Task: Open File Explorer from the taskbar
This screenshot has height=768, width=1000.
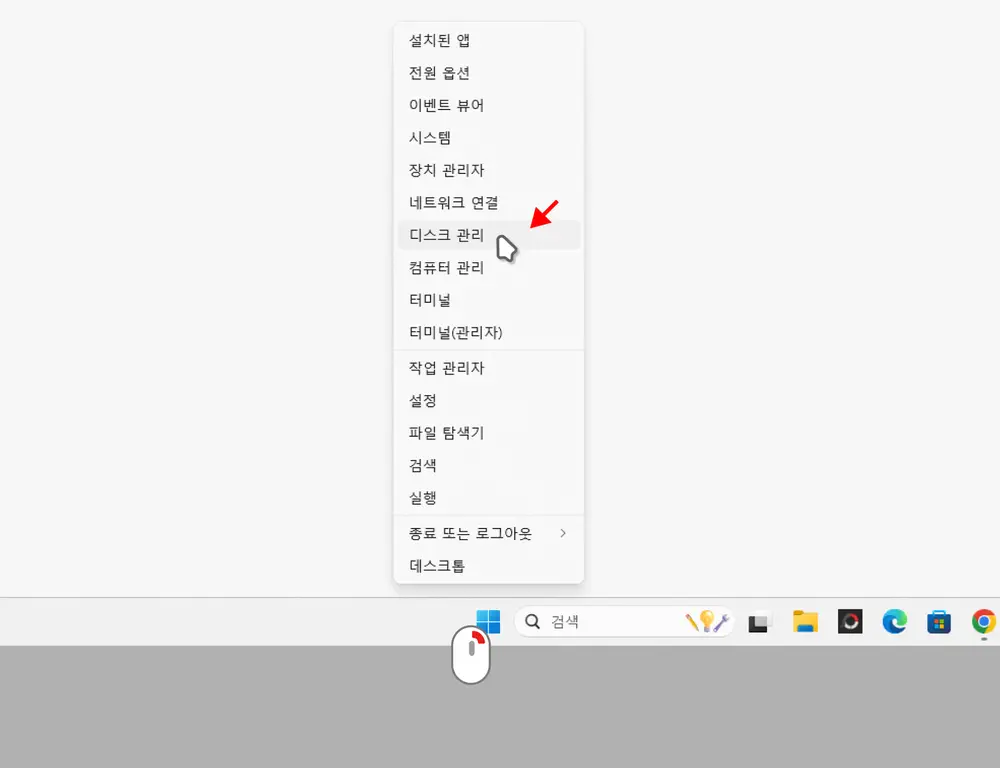Action: pyautogui.click(x=805, y=622)
